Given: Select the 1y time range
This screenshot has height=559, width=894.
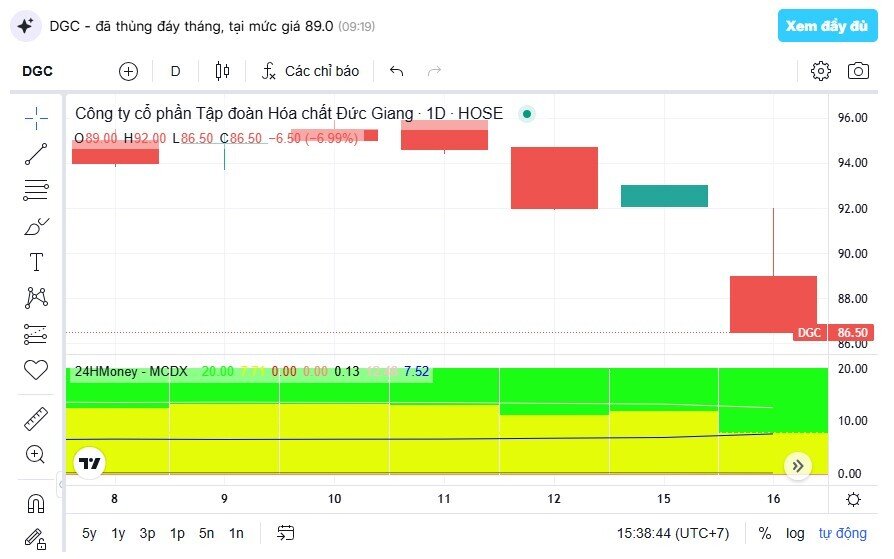Looking at the screenshot, I should pos(119,533).
